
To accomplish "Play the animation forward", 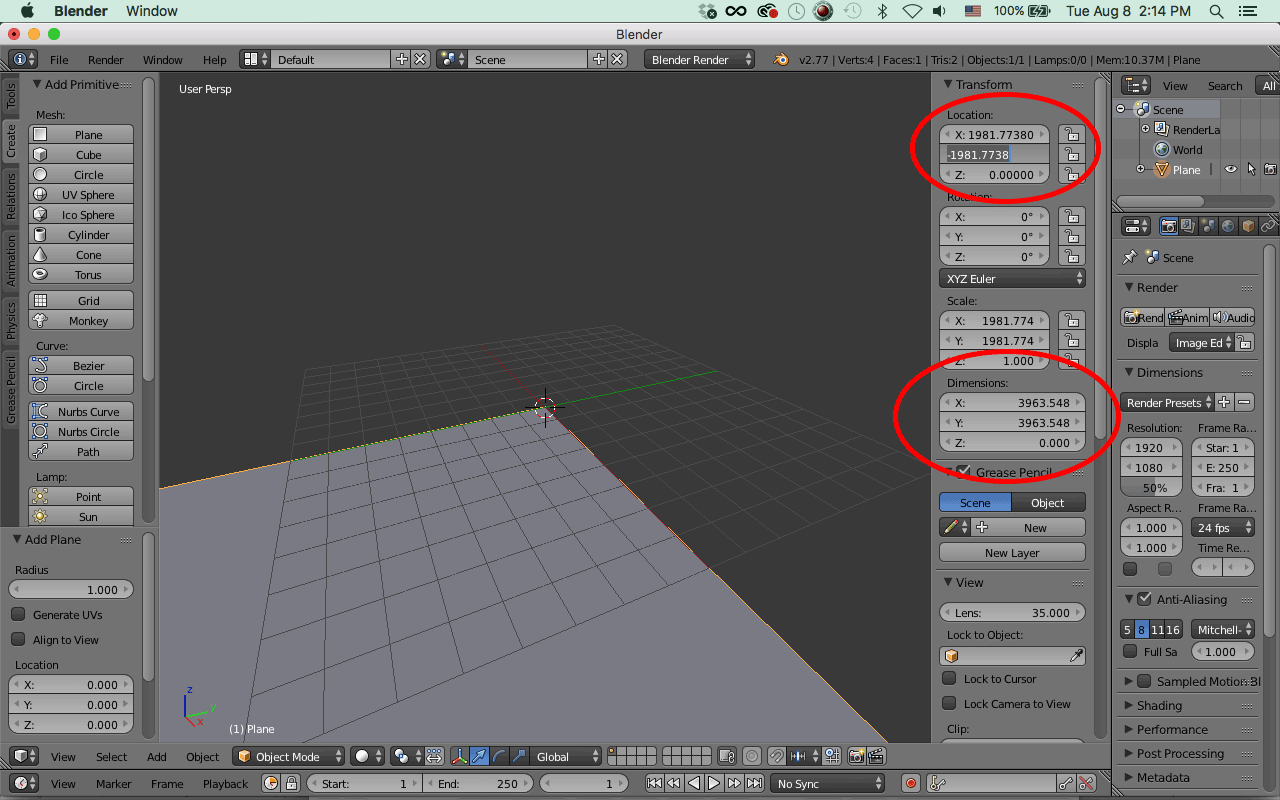I will tap(714, 784).
